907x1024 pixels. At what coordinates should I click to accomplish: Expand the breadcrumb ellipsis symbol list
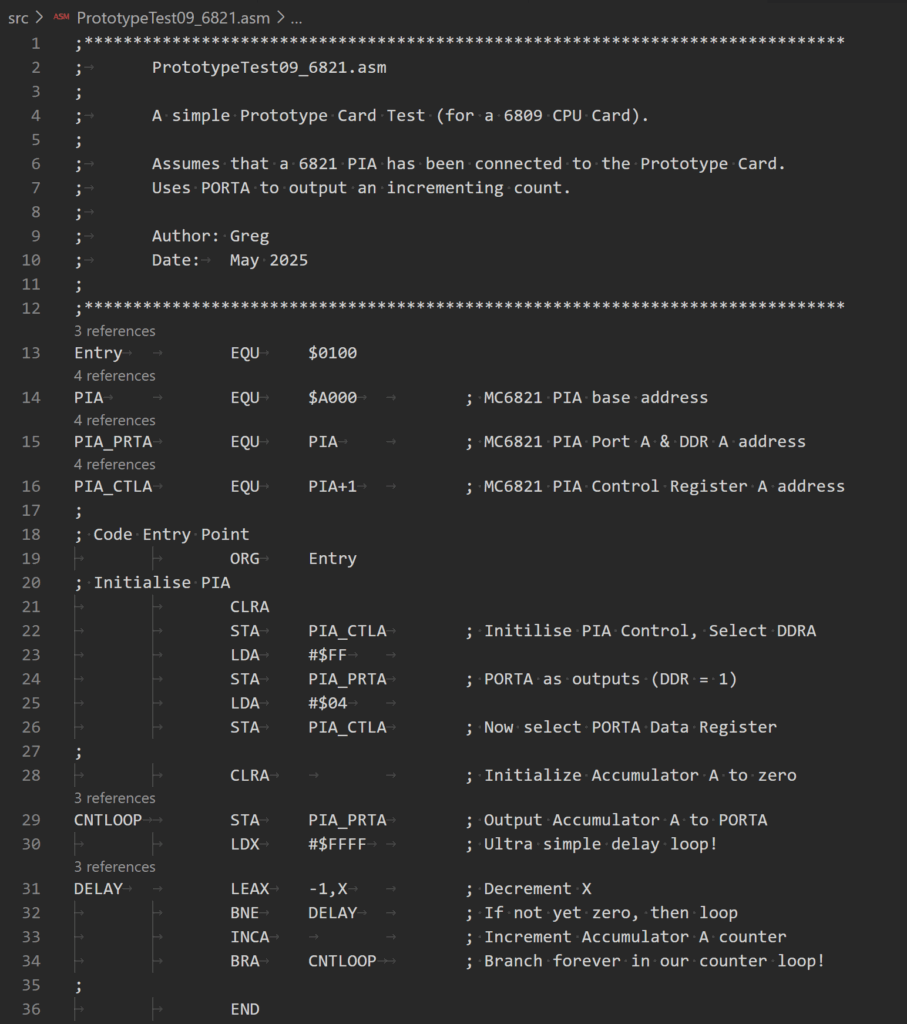(296, 18)
